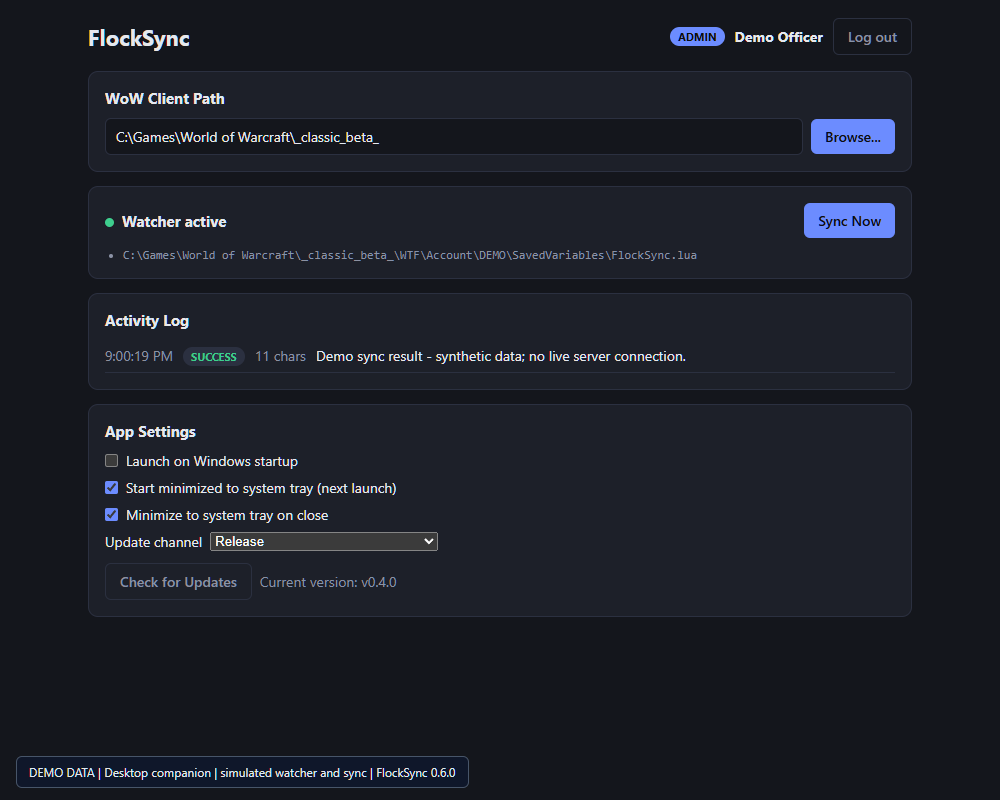Click the Demo Officer username
Screen dimensions: 1000x800
click(x=778, y=37)
